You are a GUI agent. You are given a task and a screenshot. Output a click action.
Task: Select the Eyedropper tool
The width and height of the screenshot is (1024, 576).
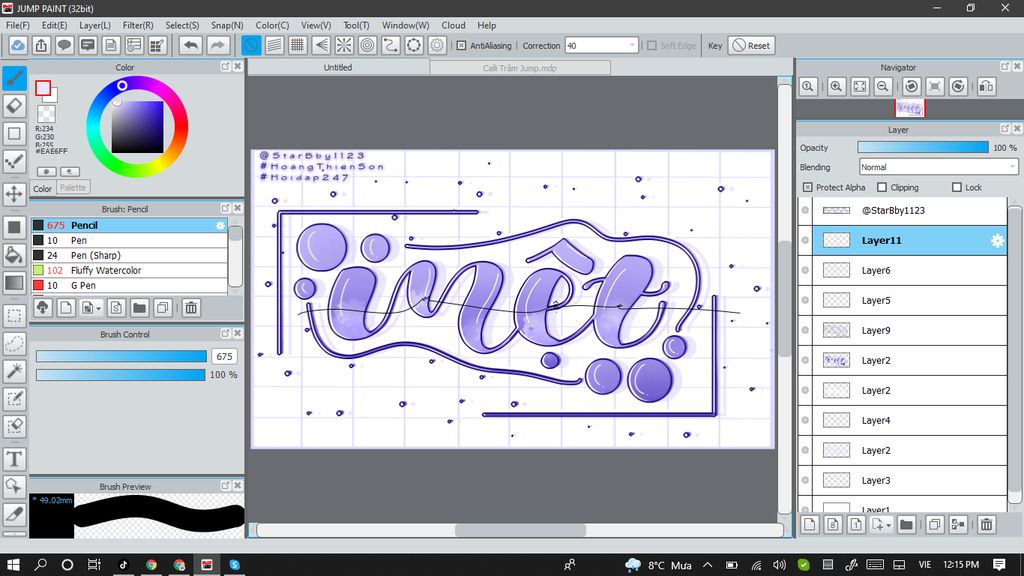click(14, 514)
